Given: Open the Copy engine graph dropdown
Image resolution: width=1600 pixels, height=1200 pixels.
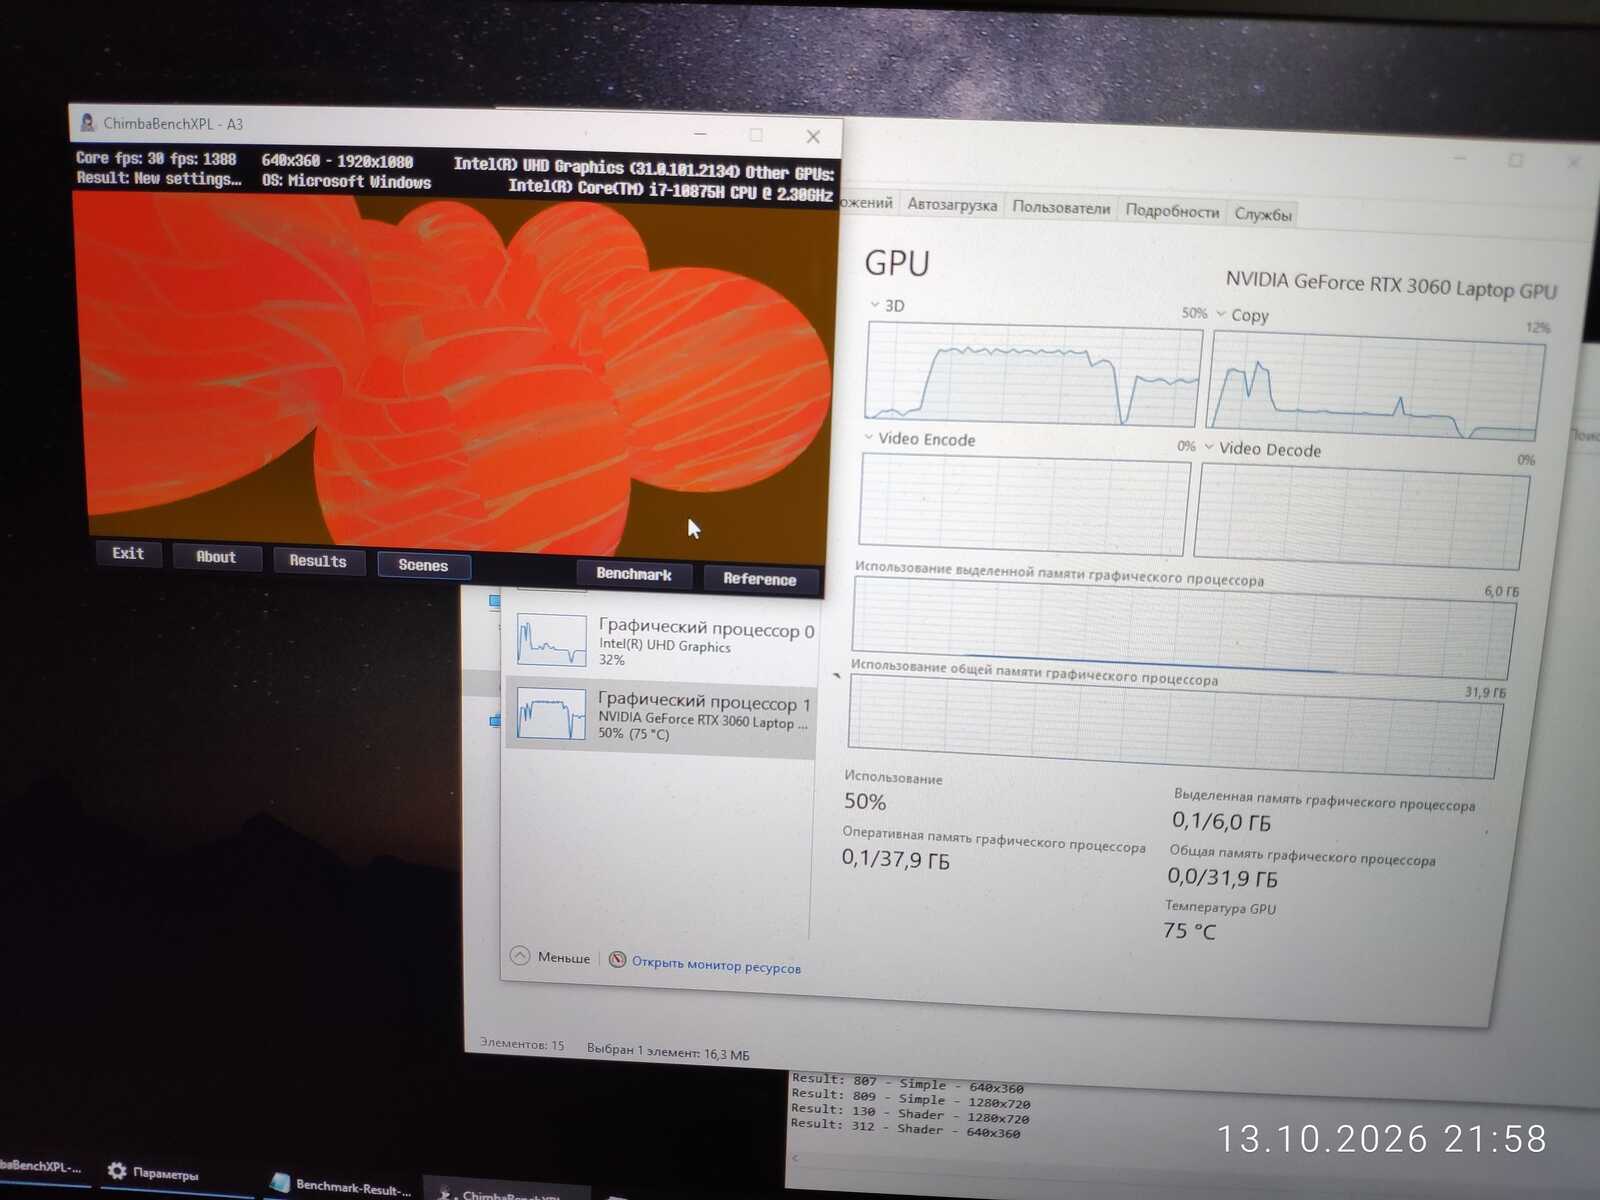Looking at the screenshot, I should coord(1221,313).
